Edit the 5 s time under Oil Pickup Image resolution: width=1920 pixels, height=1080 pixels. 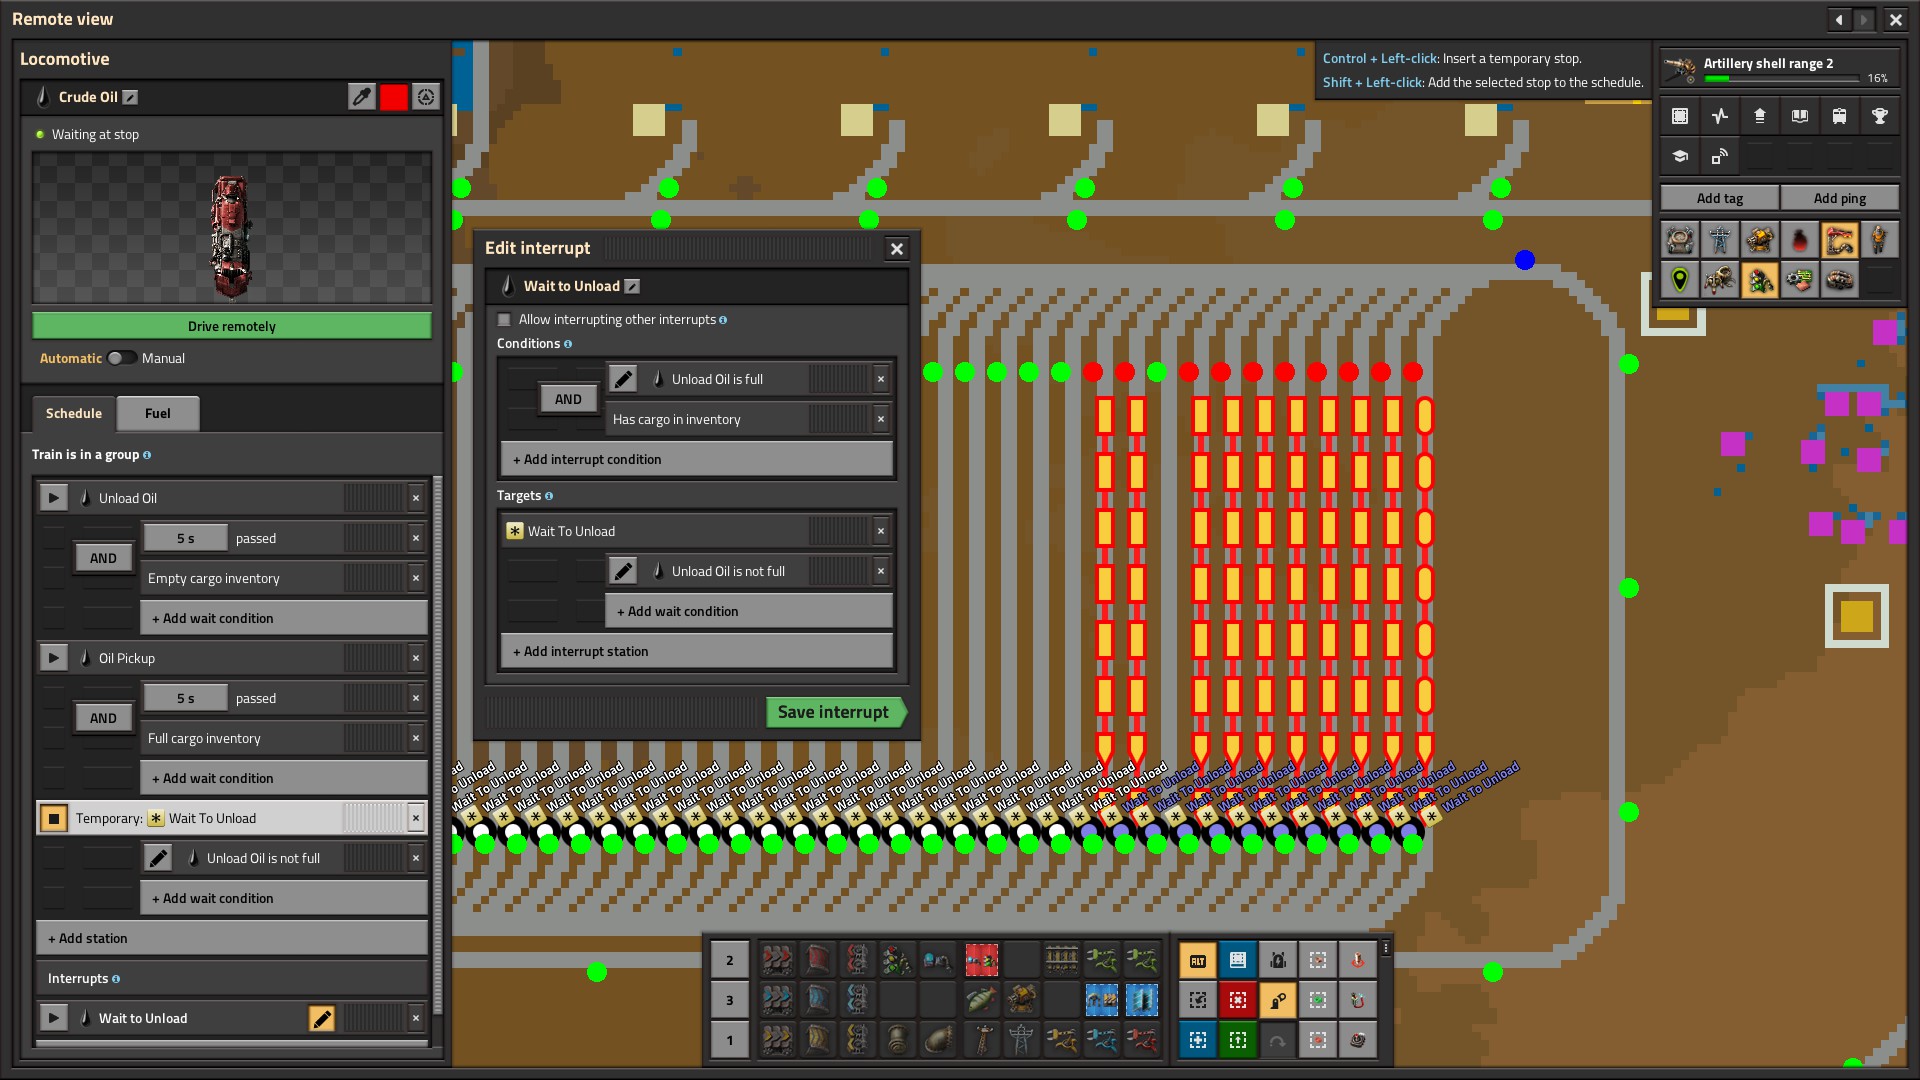coord(186,698)
